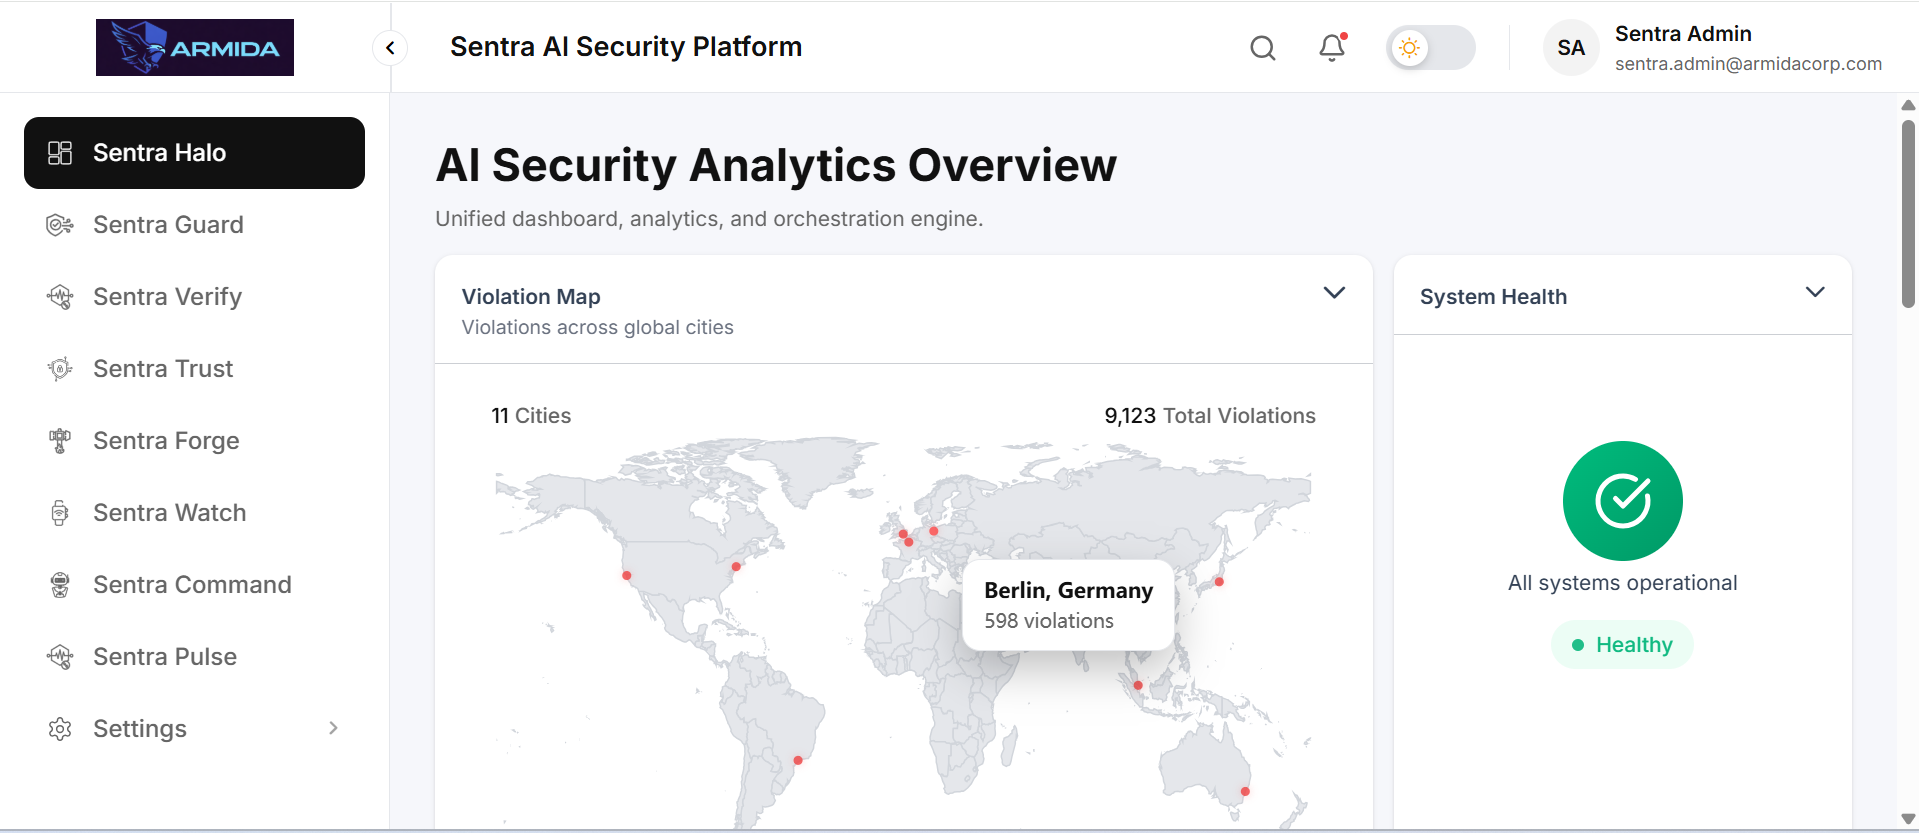Viewport: 1919px width, 833px height.
Task: Click the Settings gear icon
Action: tap(60, 729)
